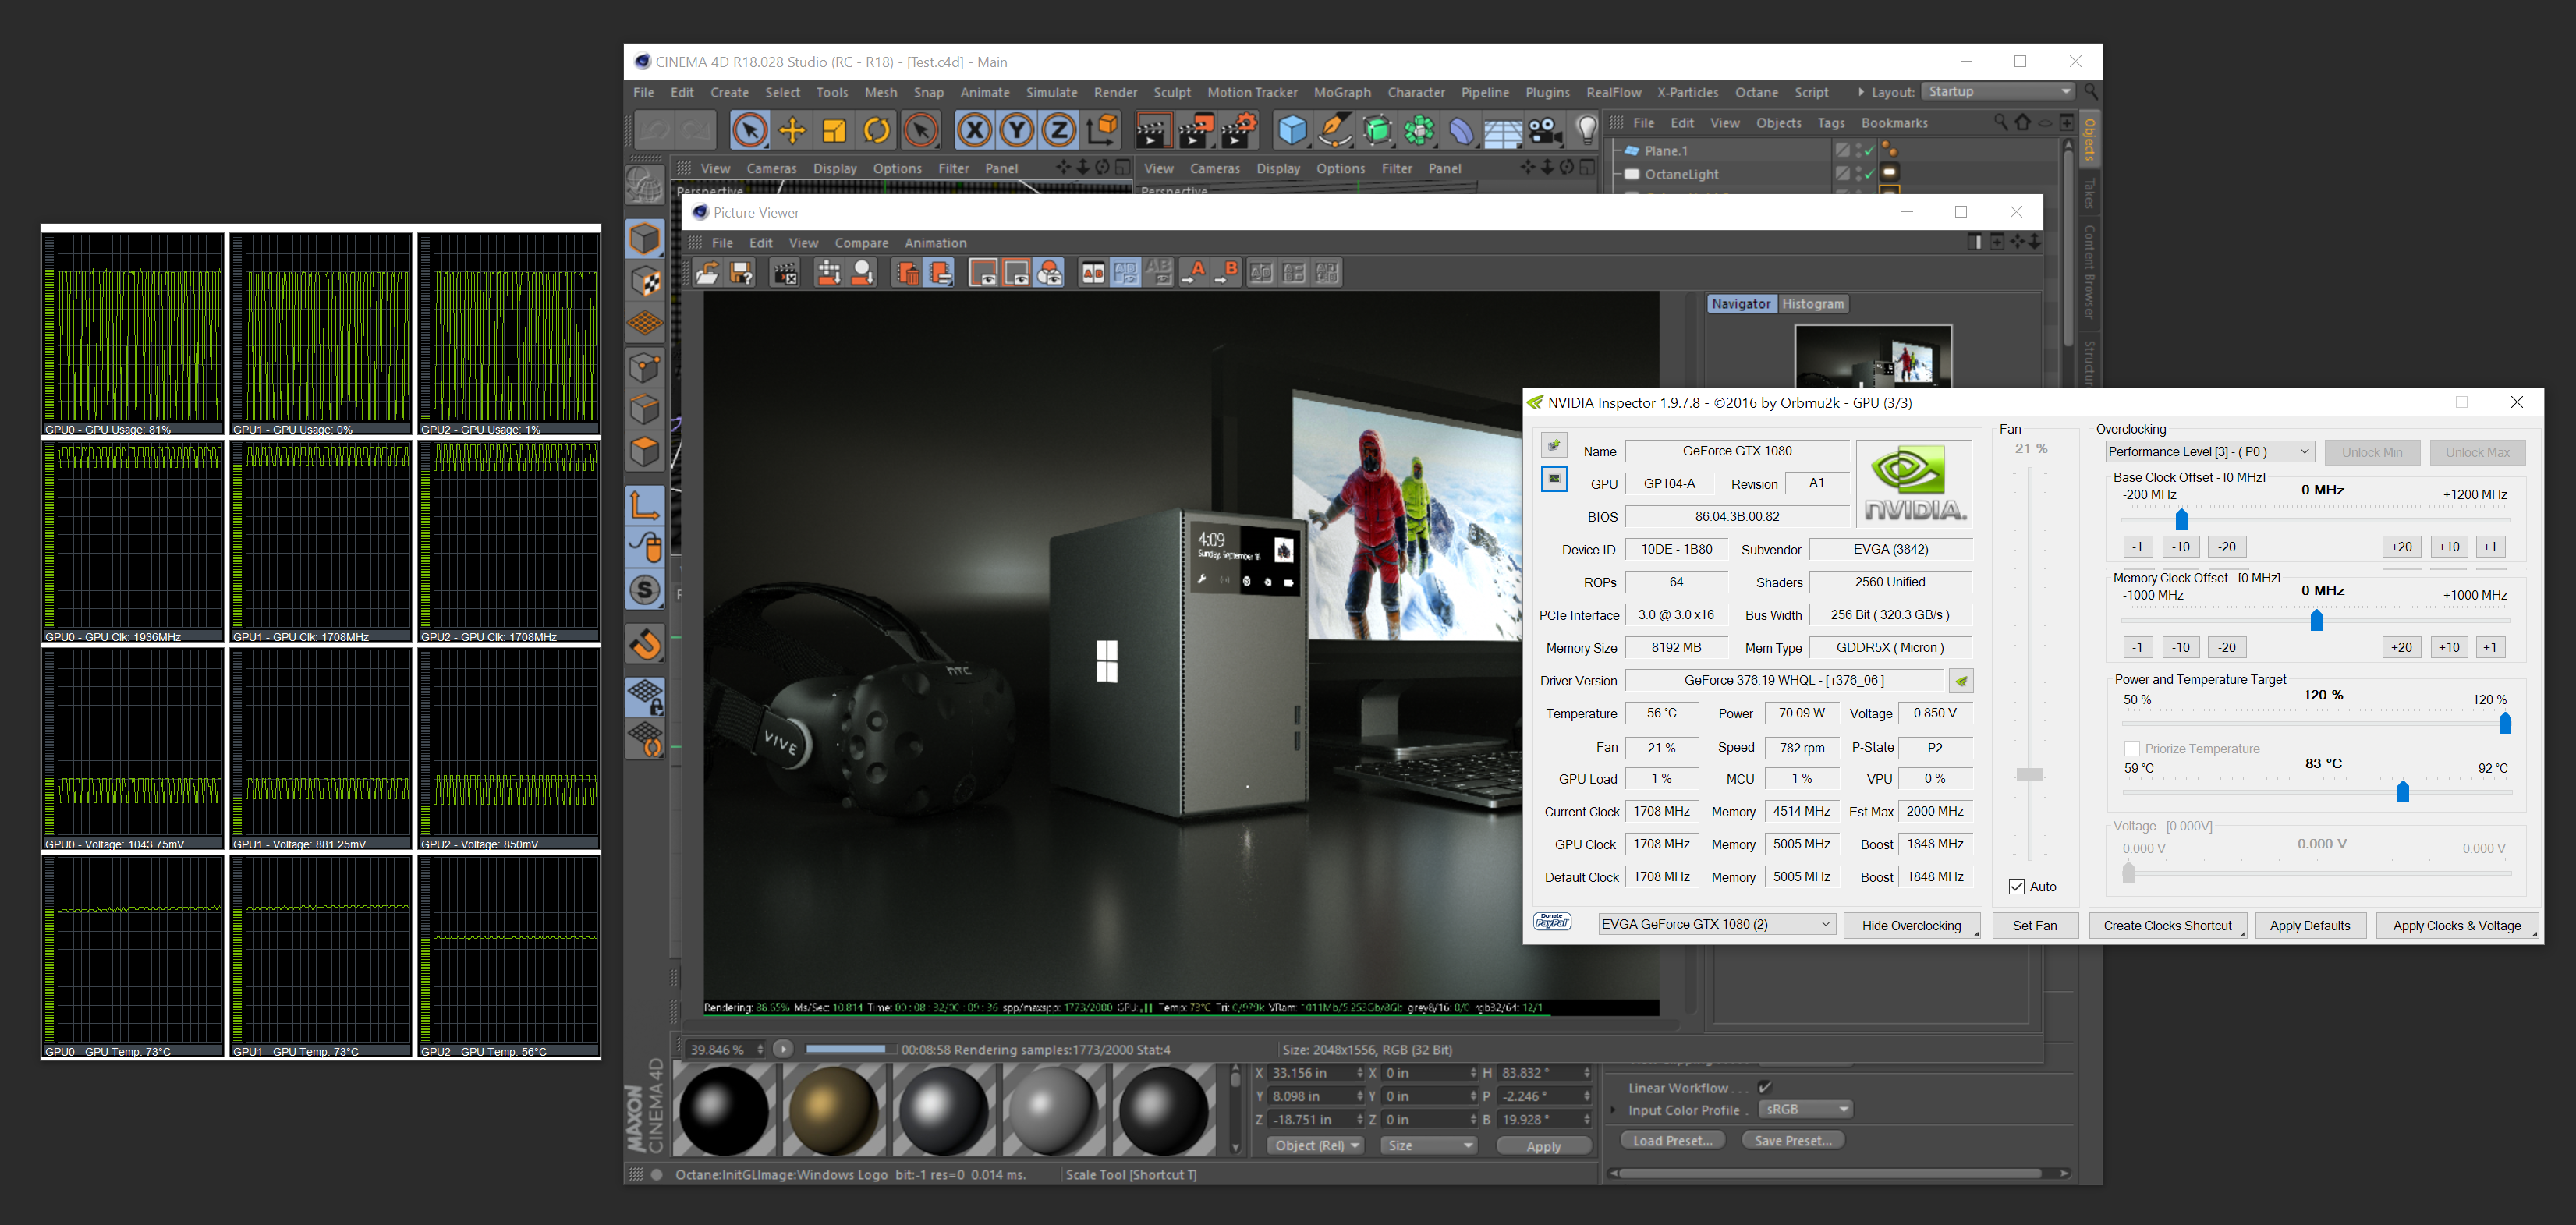Open the Performance Level dropdown

point(2209,452)
